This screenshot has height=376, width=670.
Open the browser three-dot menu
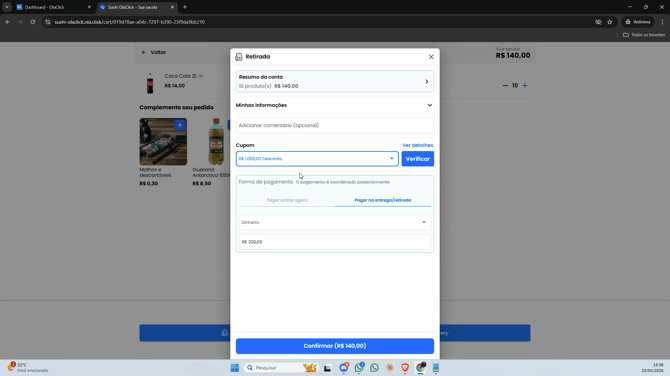(x=662, y=22)
